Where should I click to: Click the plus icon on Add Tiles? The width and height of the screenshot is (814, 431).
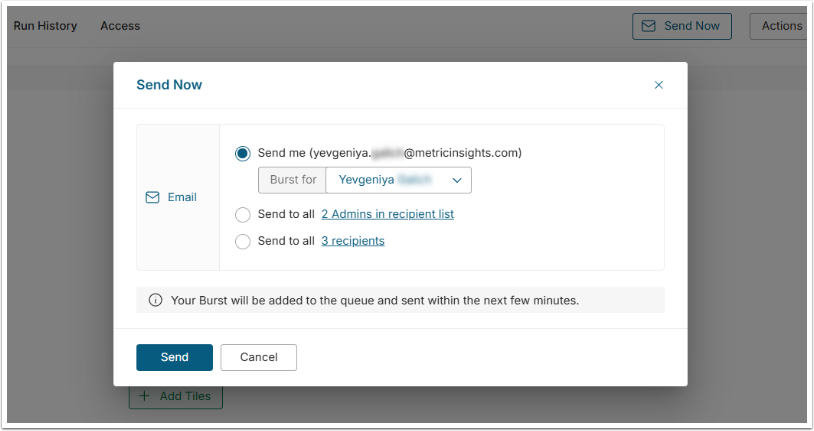click(x=144, y=396)
